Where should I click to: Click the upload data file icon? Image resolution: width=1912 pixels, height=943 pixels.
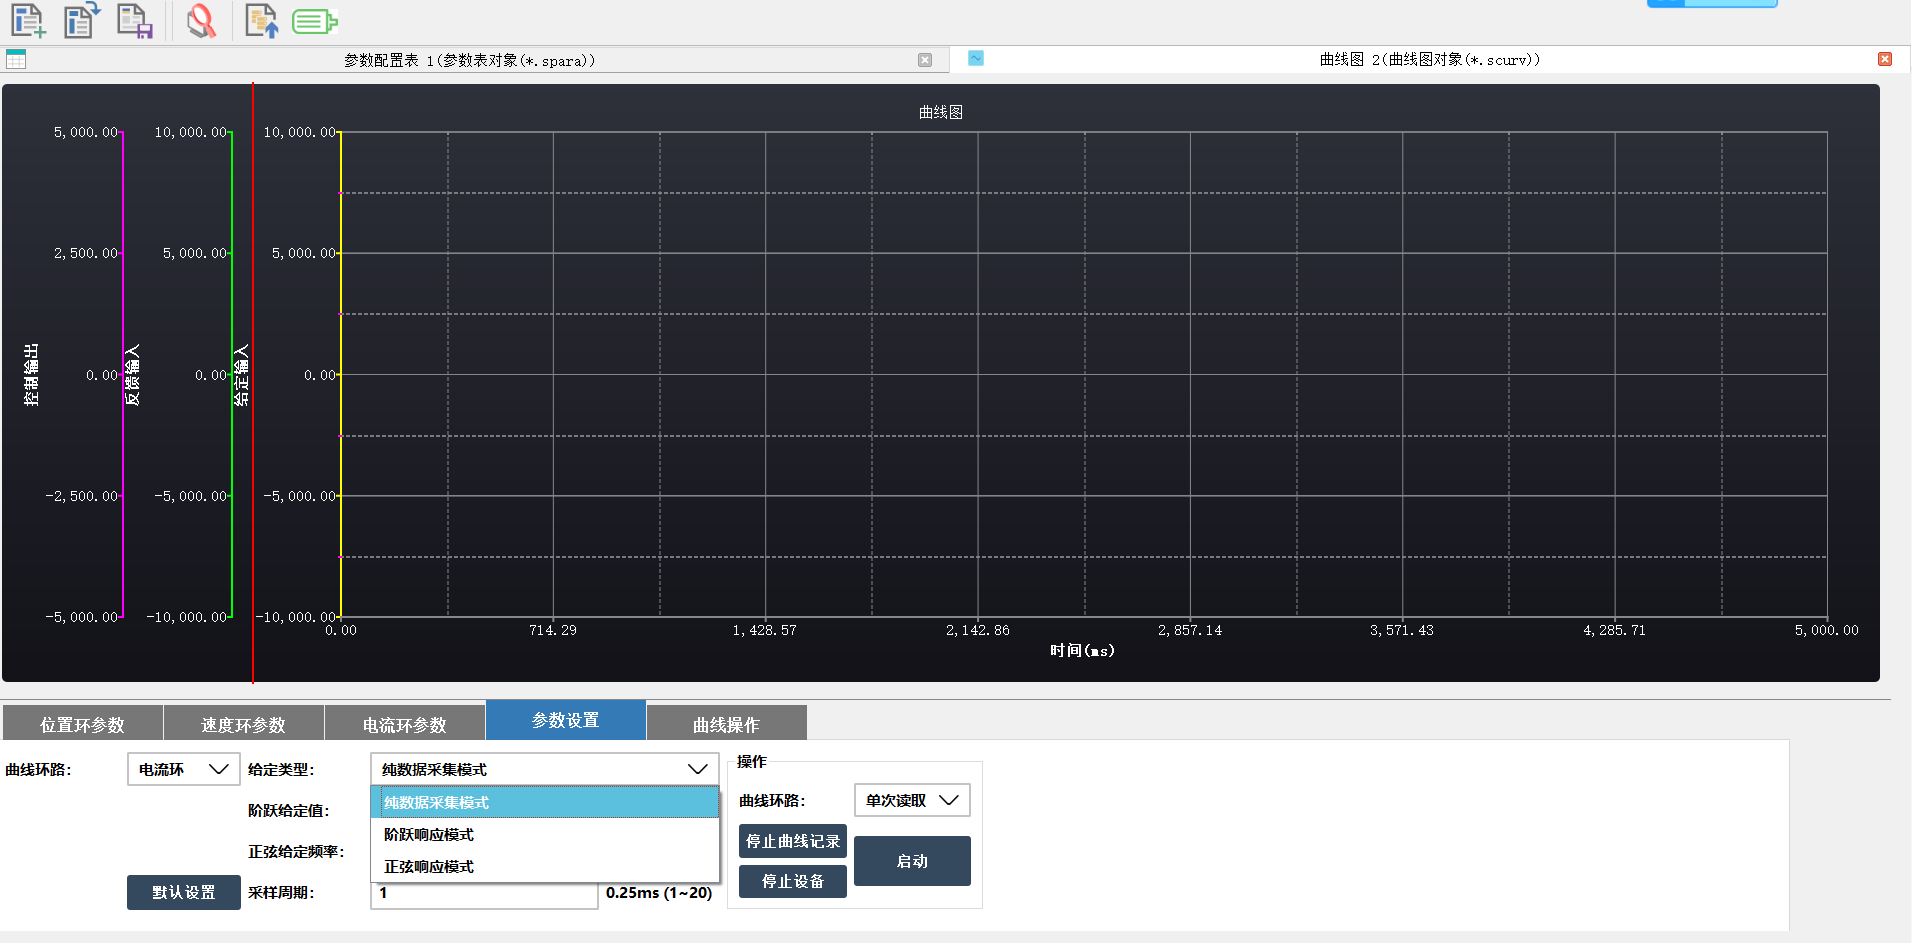(x=261, y=21)
